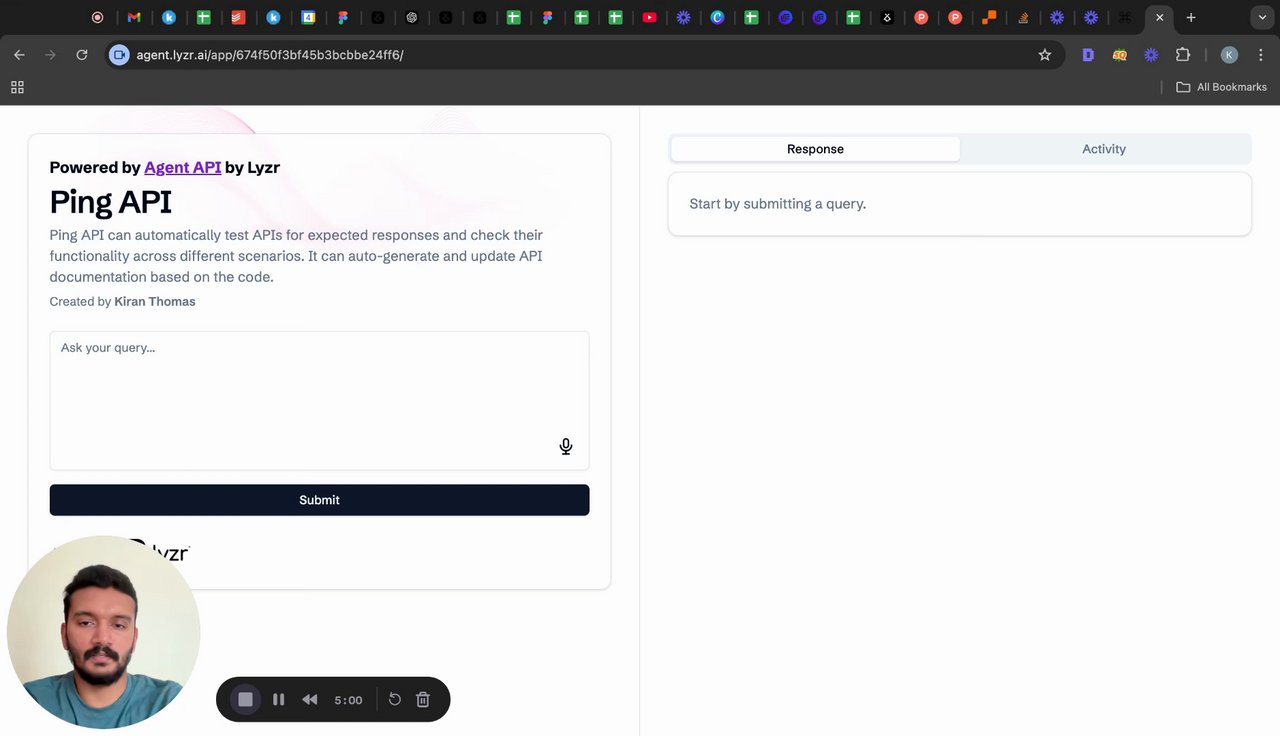This screenshot has height=736, width=1280.
Task: Stop the screen recording
Action: tap(245, 699)
